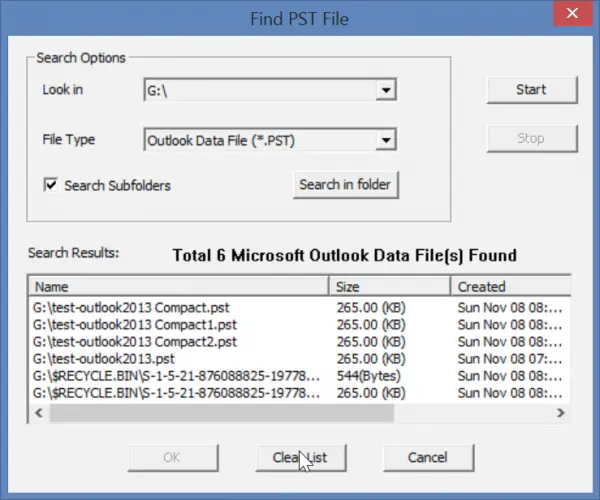
Task: Sort results by Created column header
Action: (x=511, y=287)
